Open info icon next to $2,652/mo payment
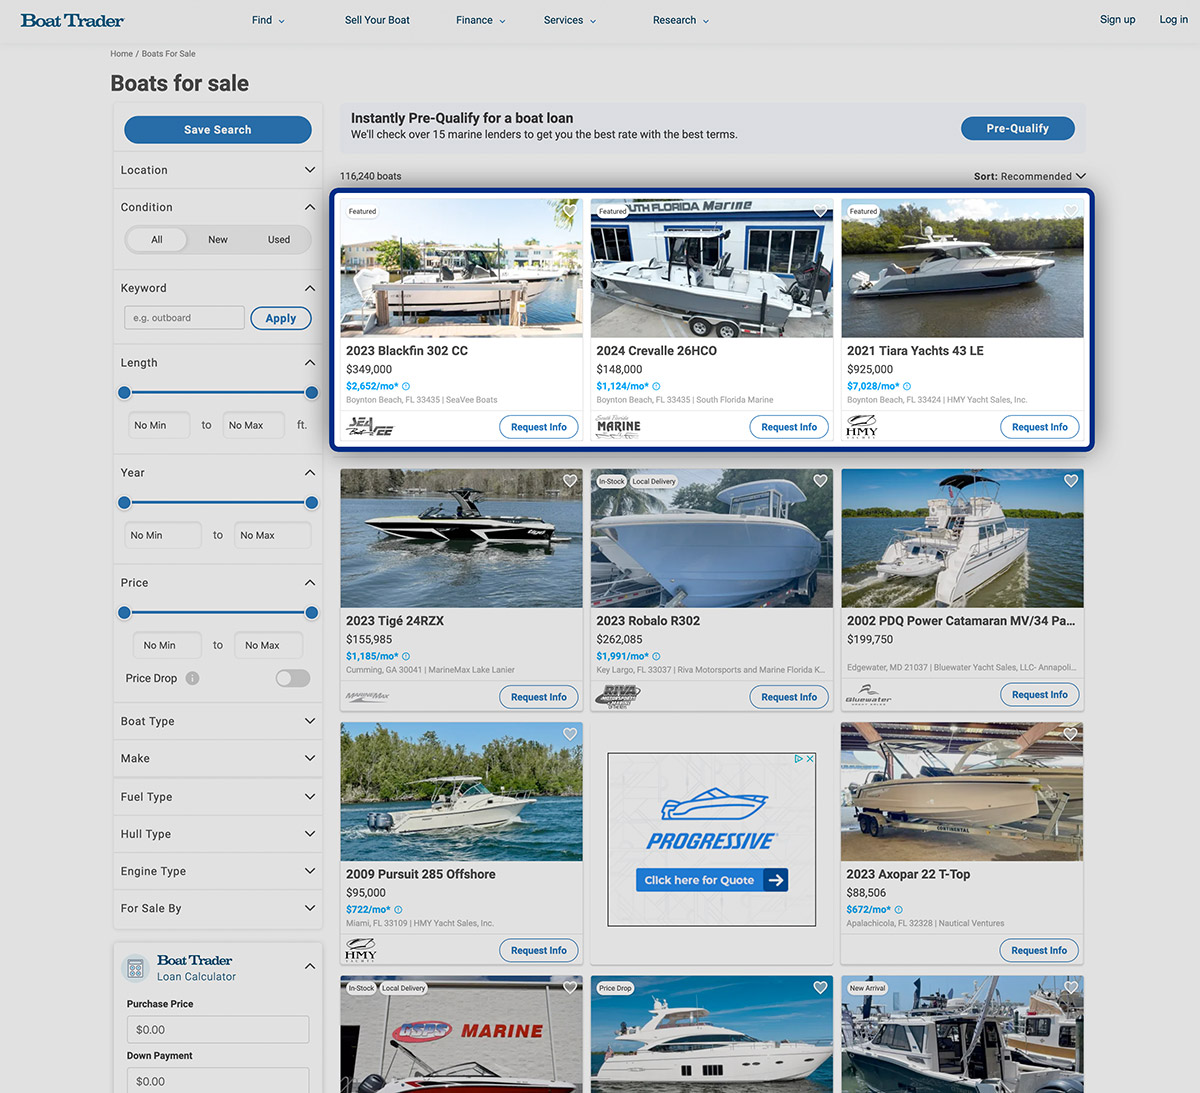 [406, 386]
